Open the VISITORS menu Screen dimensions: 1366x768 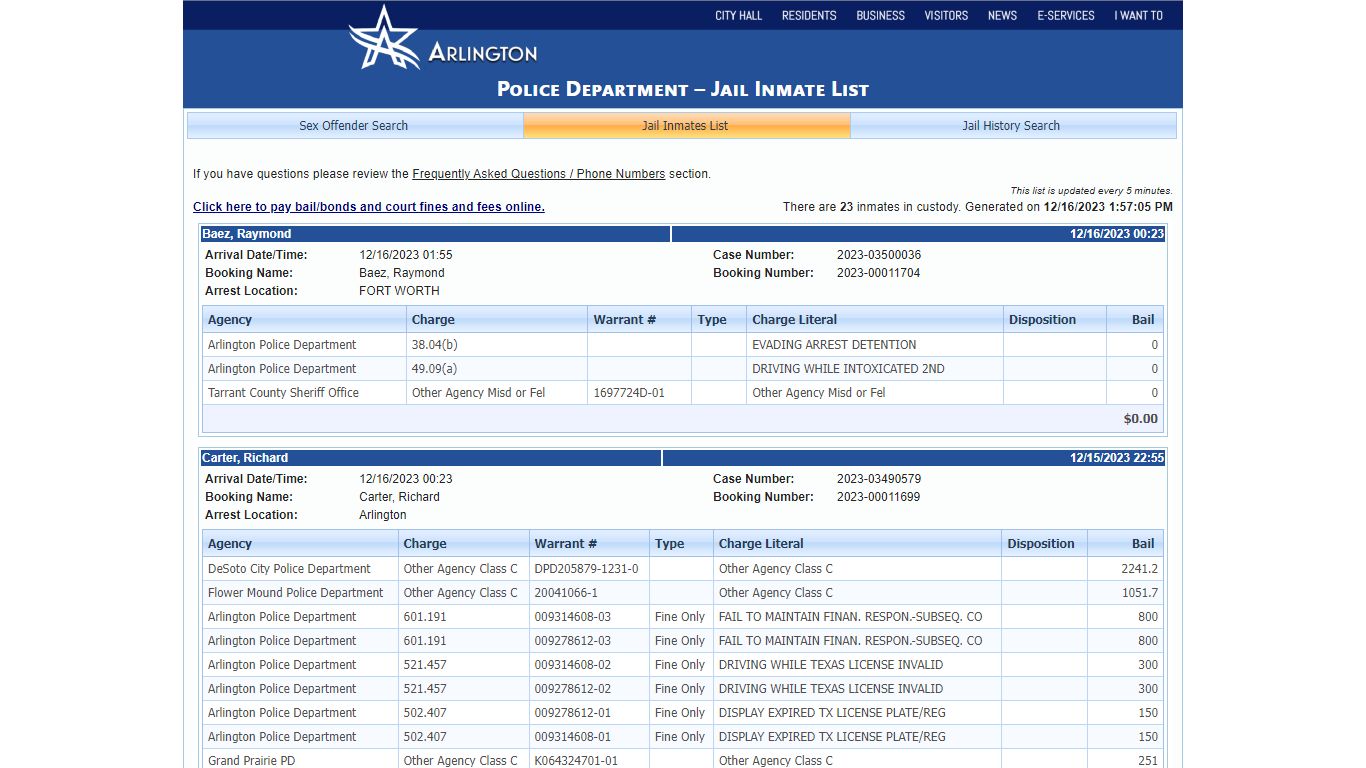tap(946, 15)
